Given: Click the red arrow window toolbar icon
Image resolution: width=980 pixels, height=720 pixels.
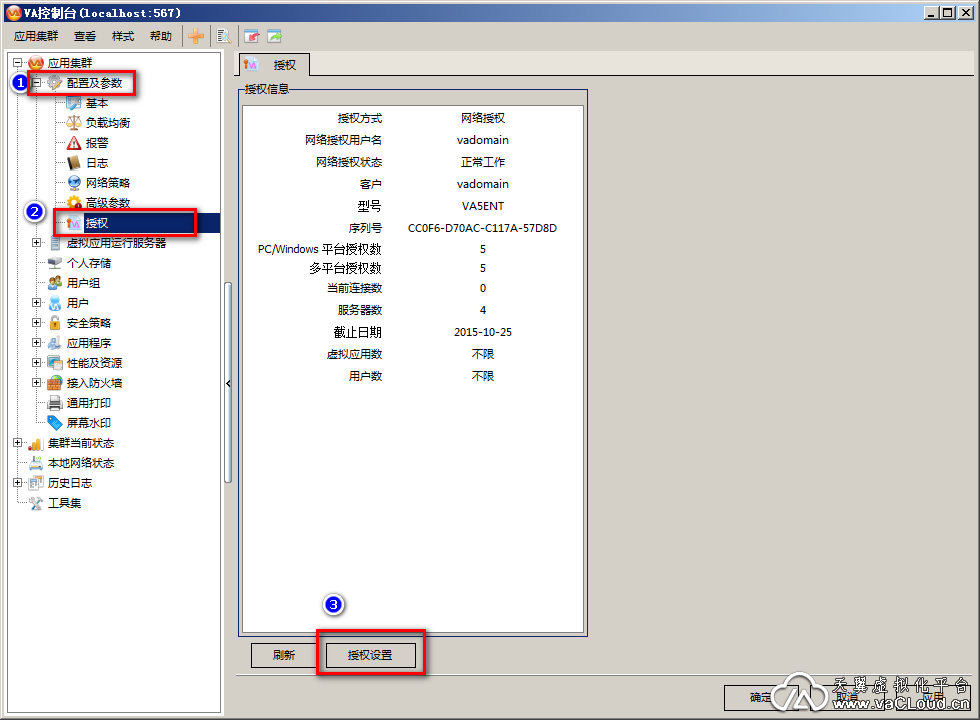Looking at the screenshot, I should (x=251, y=36).
